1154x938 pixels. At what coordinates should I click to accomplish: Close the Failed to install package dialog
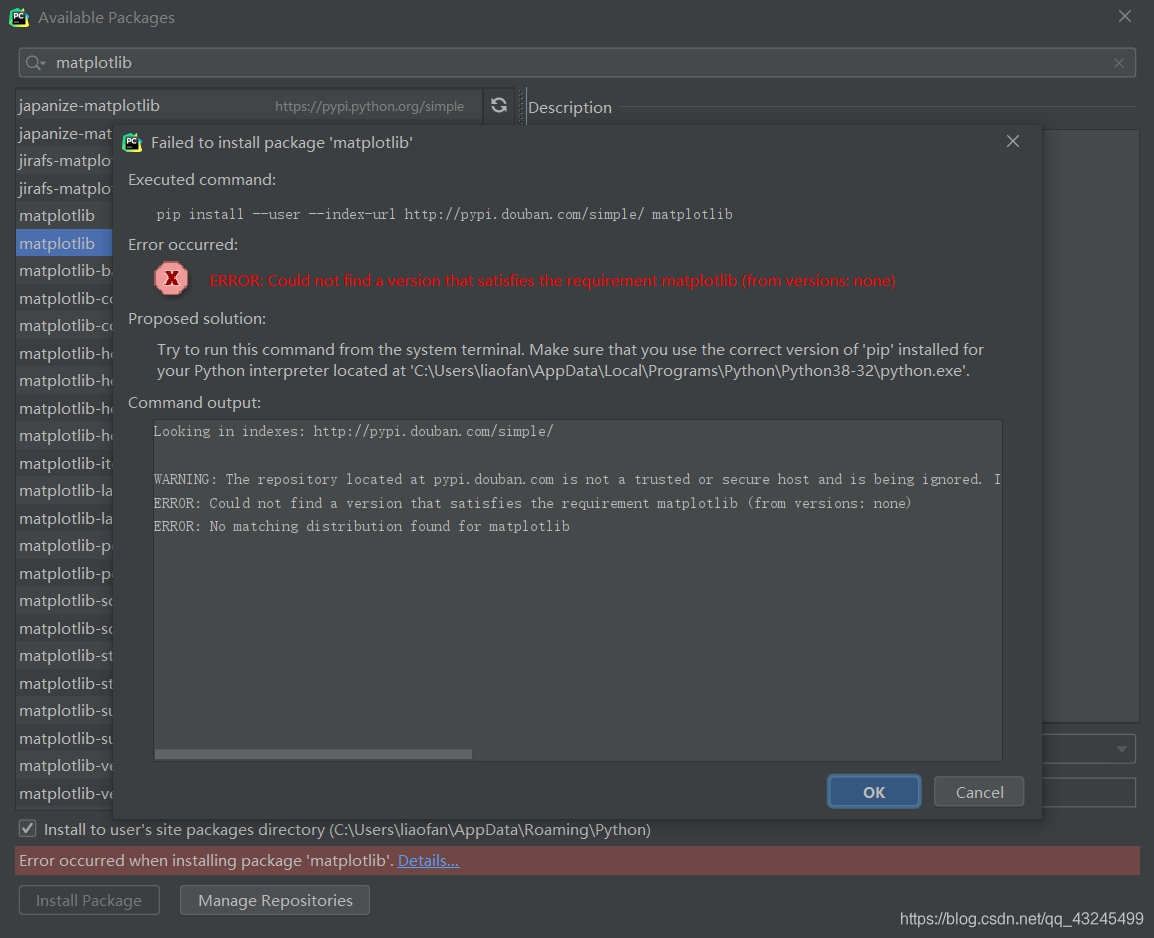pyautogui.click(x=1013, y=141)
